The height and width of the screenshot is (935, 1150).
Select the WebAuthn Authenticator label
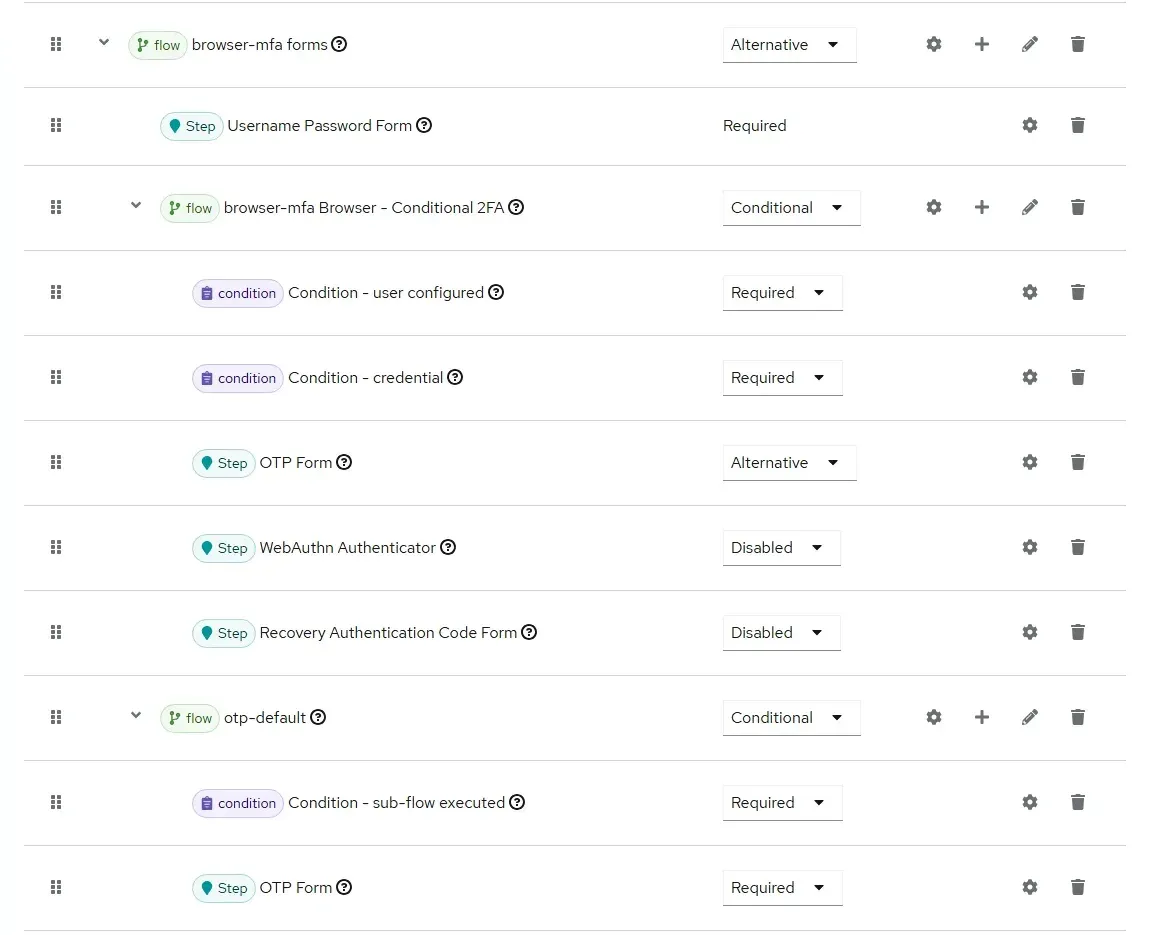click(348, 548)
